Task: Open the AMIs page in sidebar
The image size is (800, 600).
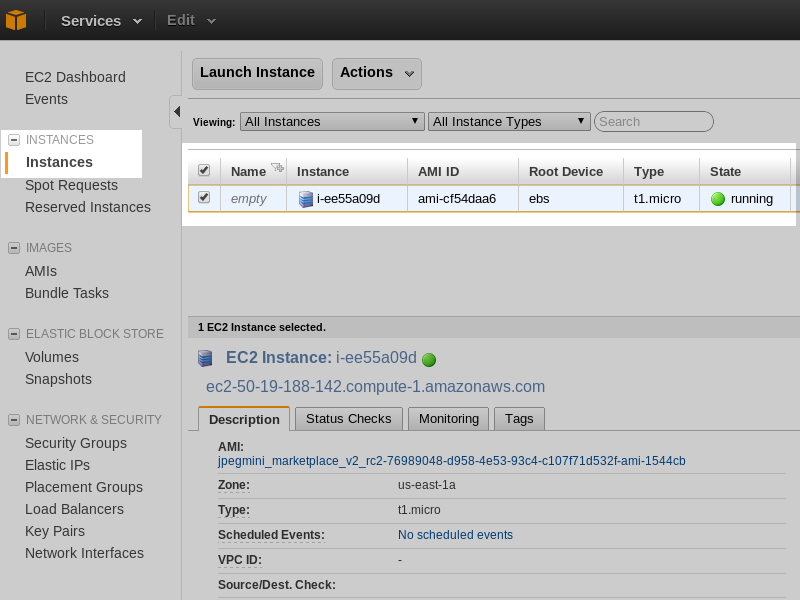Action: [x=41, y=271]
